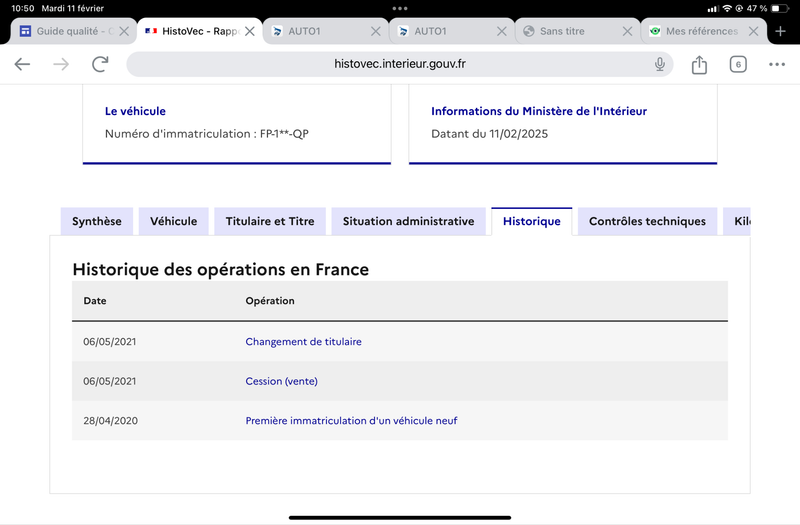This screenshot has width=800, height=525.
Task: Click the forward navigation arrow
Action: (x=61, y=64)
